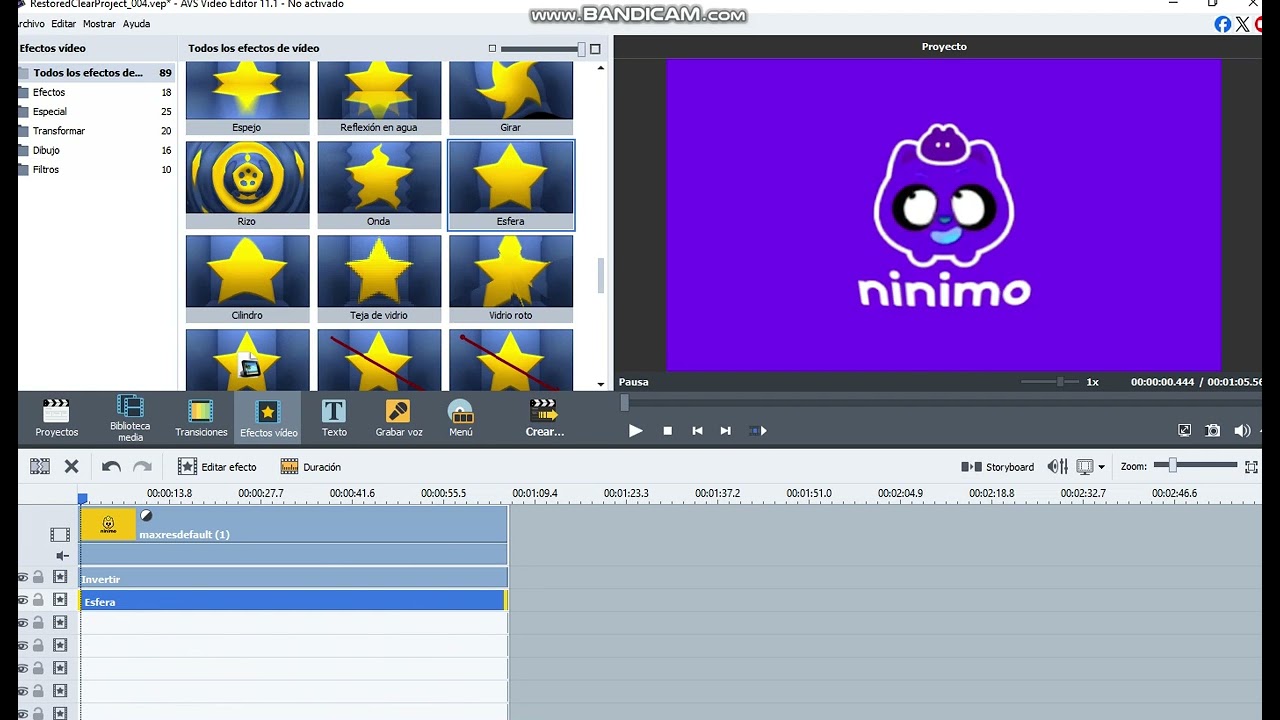Select the maxresdefault (1) video clip
Screen dimensions: 1280x720
[x=294, y=524]
